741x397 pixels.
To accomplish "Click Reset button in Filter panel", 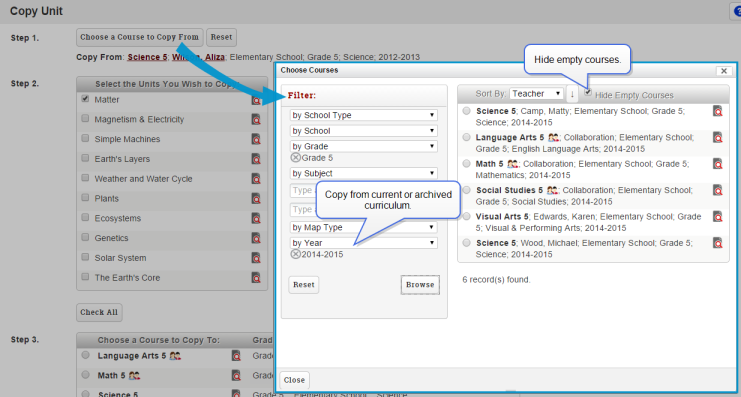I will 303,285.
